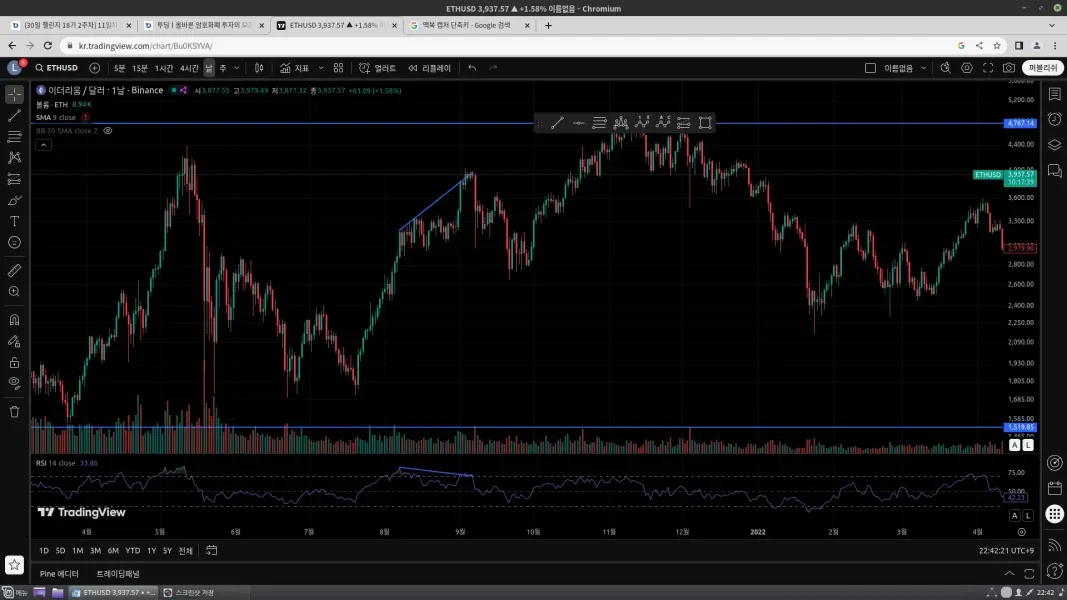
Task: Toggle the lock all drawings tool
Action: pyautogui.click(x=14, y=363)
